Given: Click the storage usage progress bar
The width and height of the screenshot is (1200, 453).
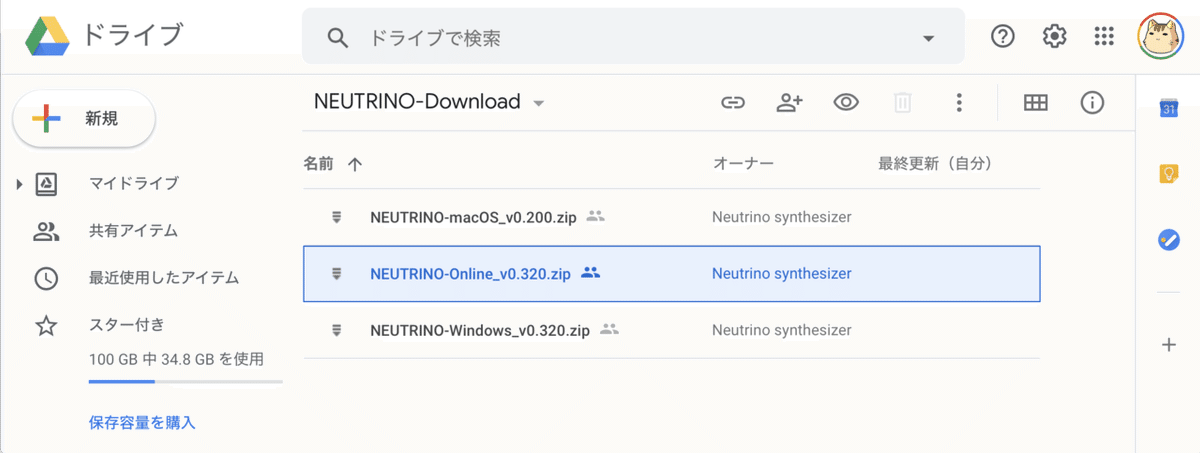Looking at the screenshot, I should pos(185,382).
